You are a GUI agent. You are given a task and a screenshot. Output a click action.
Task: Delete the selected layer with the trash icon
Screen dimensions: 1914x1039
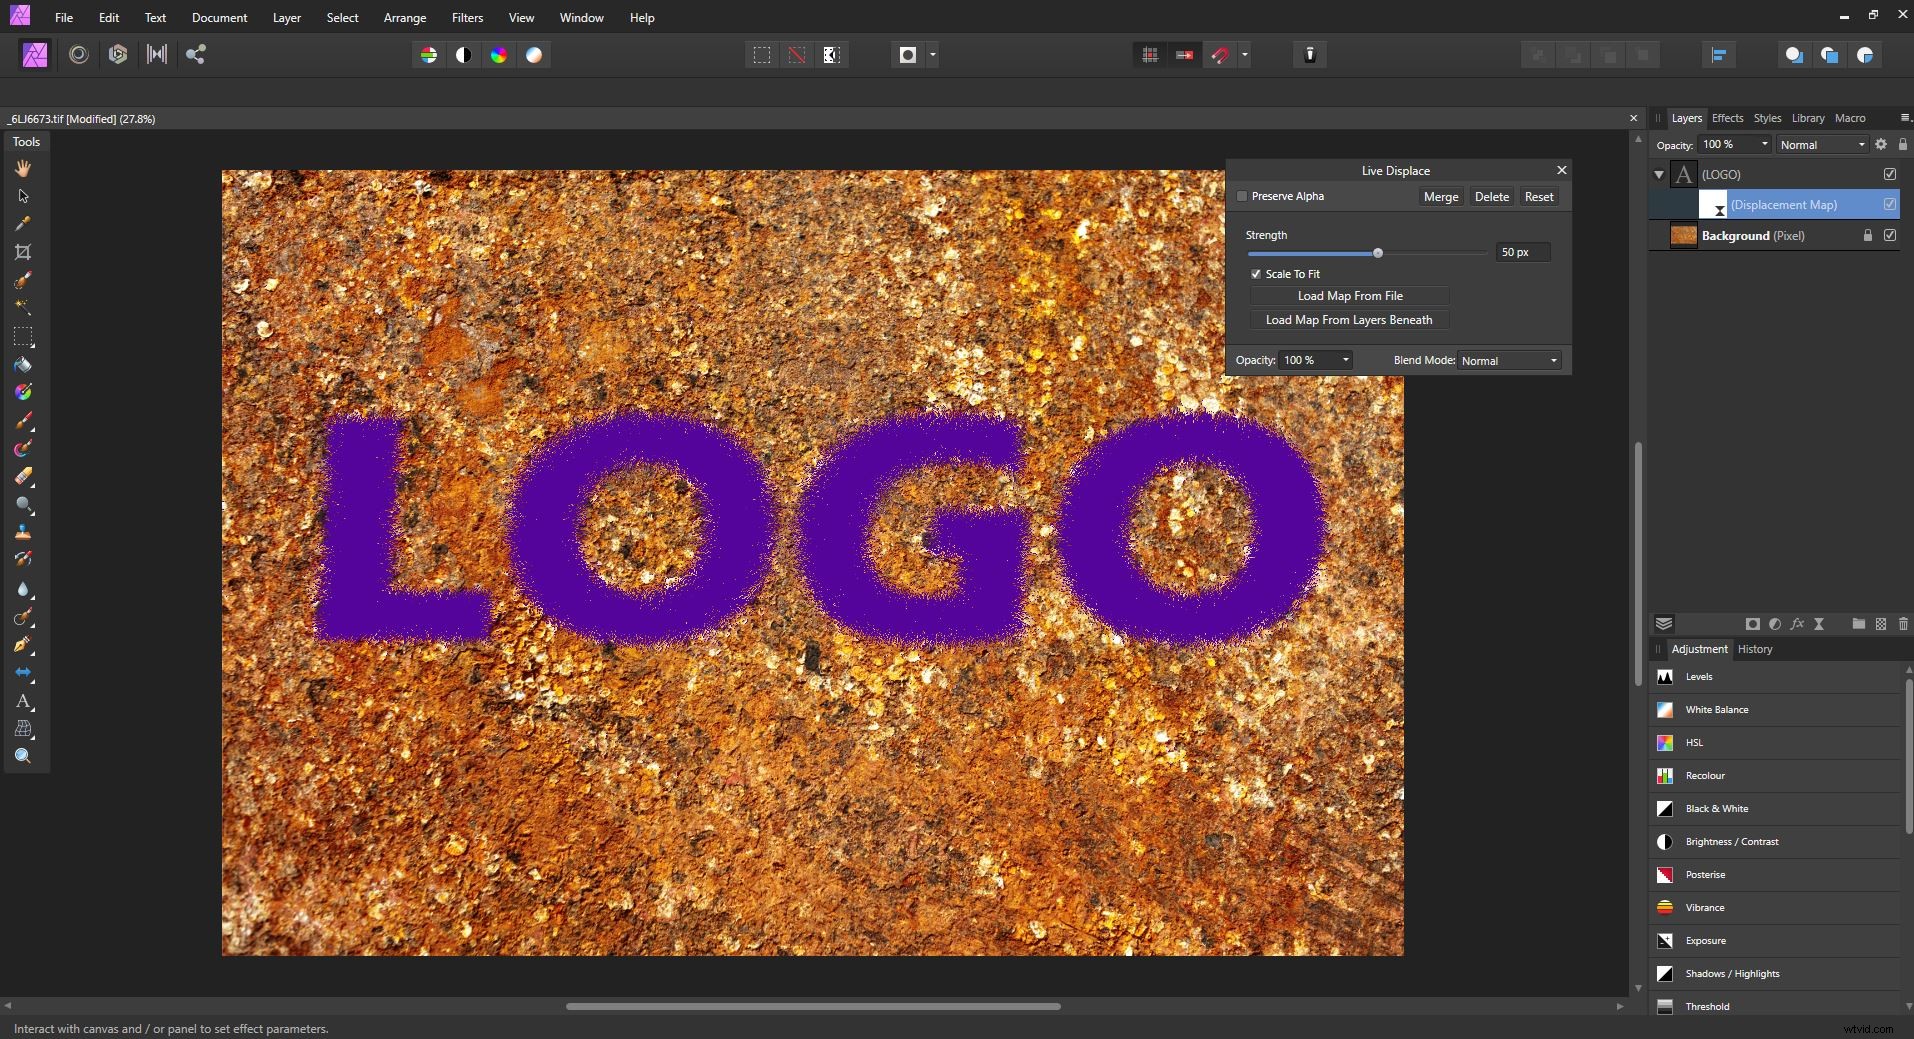[x=1903, y=623]
